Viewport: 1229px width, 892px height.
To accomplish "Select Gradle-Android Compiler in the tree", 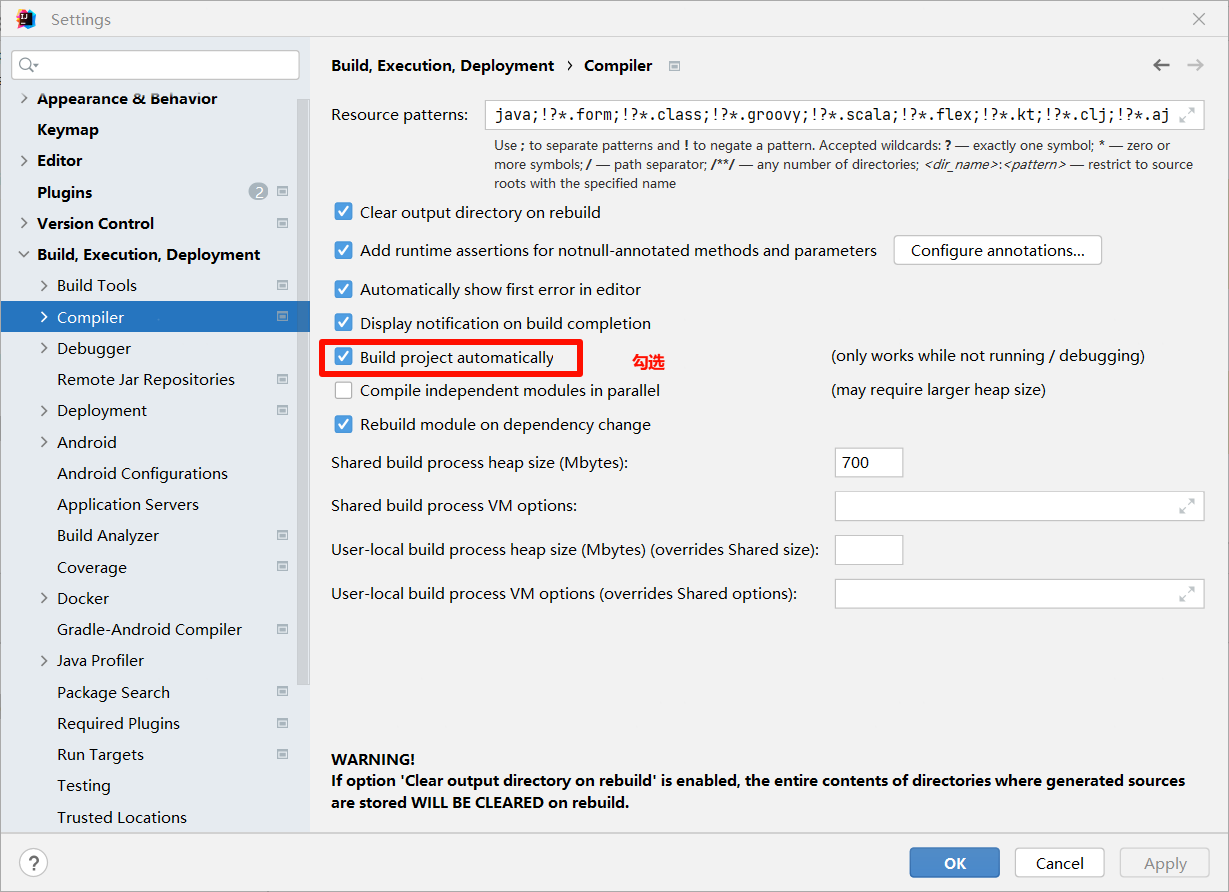I will 149,629.
